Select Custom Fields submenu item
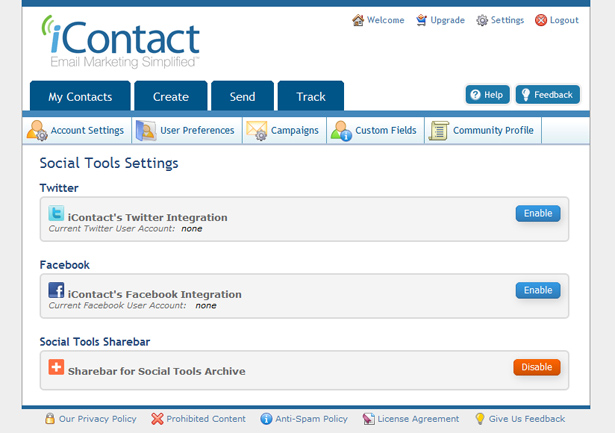 375,130
